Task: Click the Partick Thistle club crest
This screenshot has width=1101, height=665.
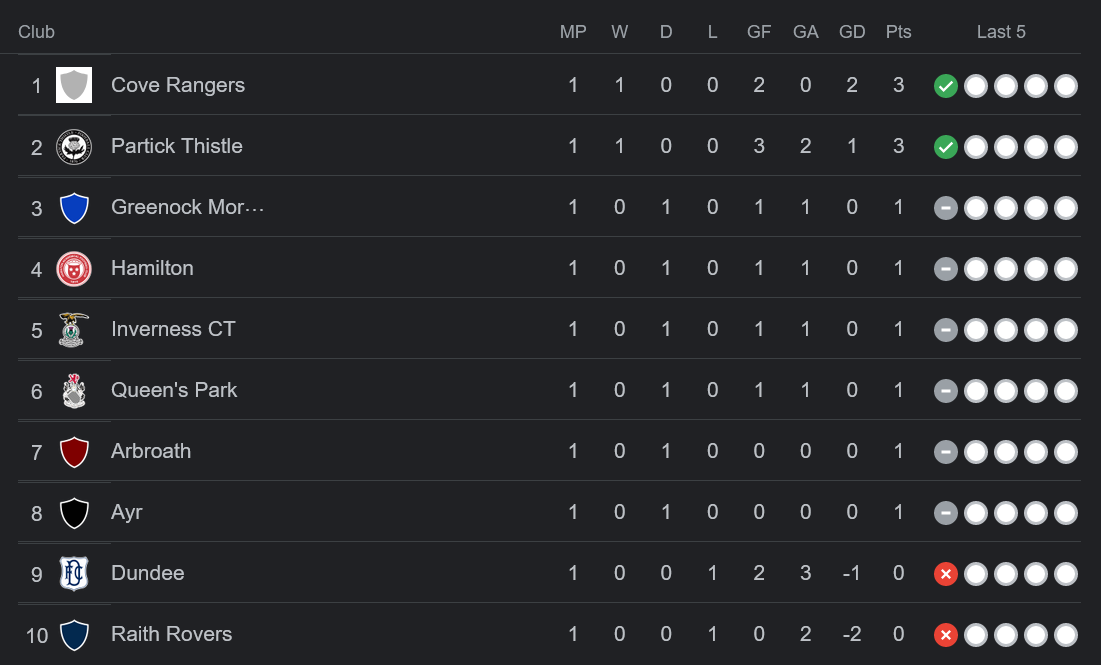Action: [74, 147]
